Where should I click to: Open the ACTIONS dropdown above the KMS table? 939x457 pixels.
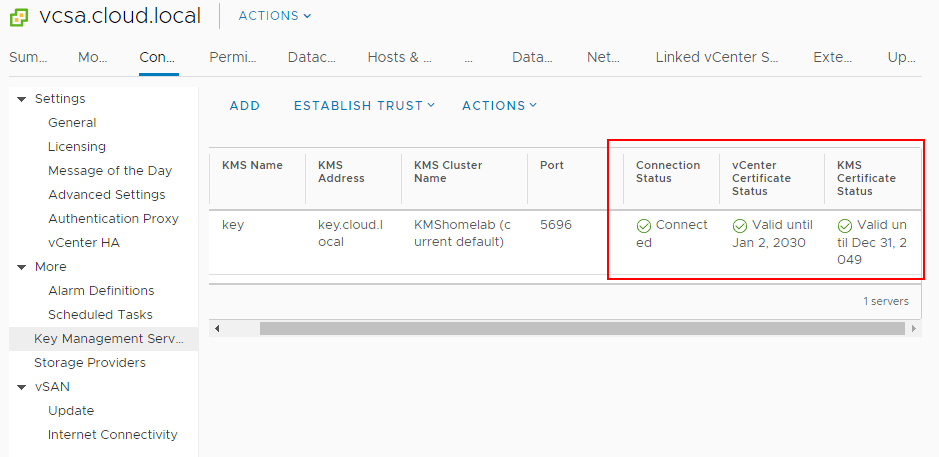coord(499,105)
